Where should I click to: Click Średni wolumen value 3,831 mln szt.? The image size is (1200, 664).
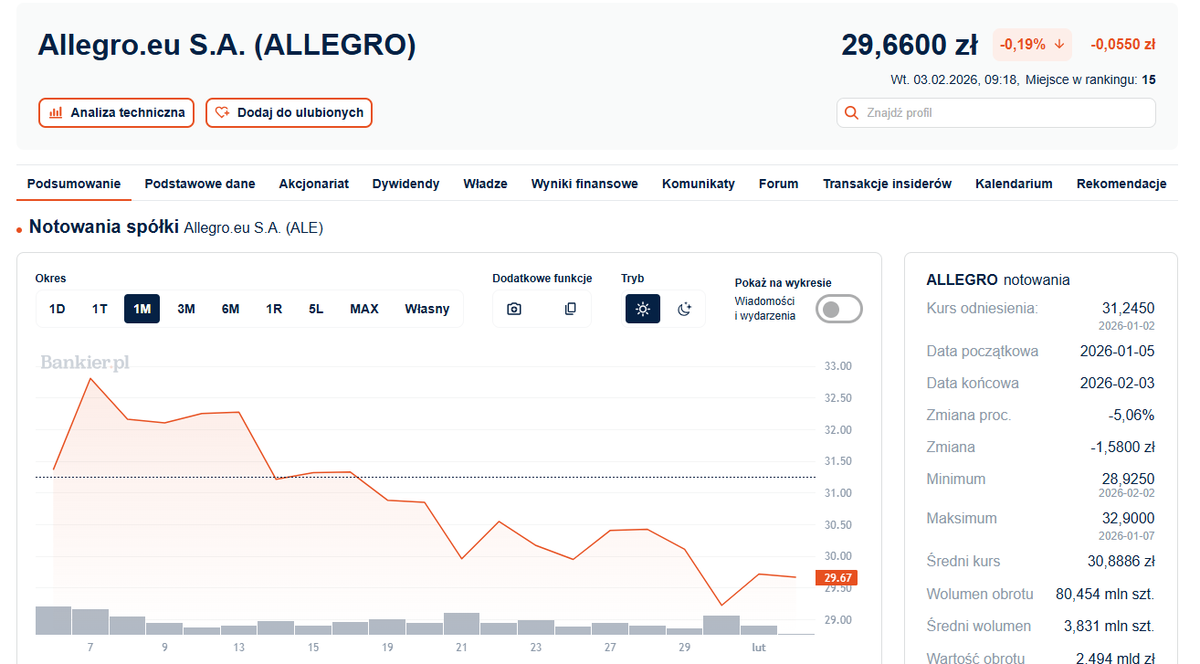coord(1109,626)
